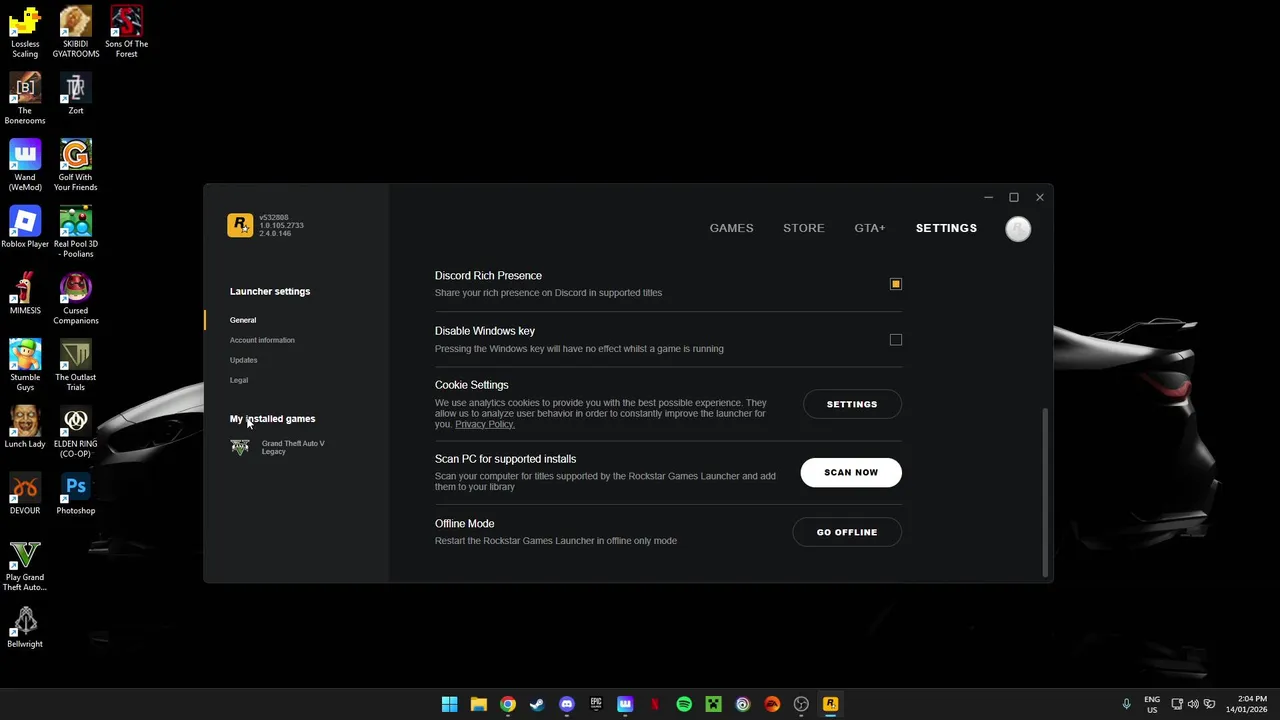Screen dimensions: 1280x720
Task: Switch to the STORE tab
Action: click(x=804, y=228)
